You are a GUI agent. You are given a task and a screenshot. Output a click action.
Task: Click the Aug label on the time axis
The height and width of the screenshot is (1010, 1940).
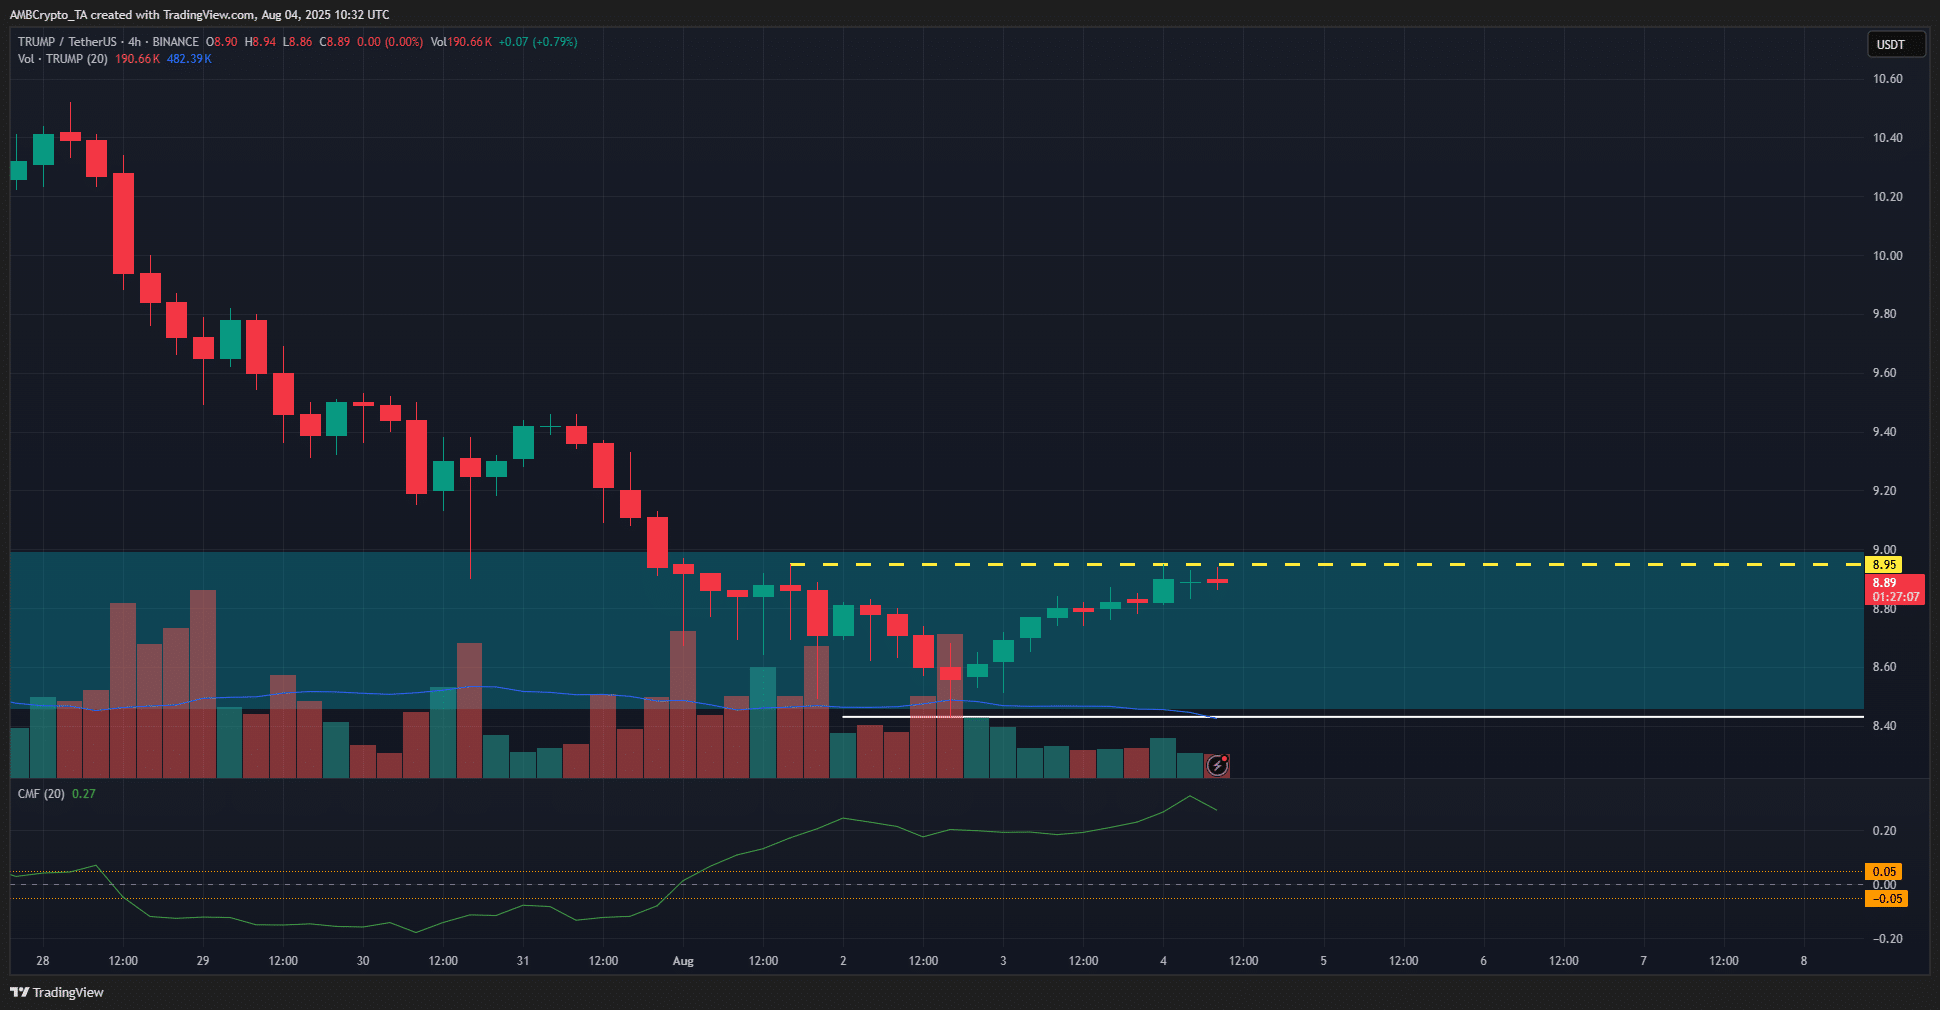[x=683, y=960]
